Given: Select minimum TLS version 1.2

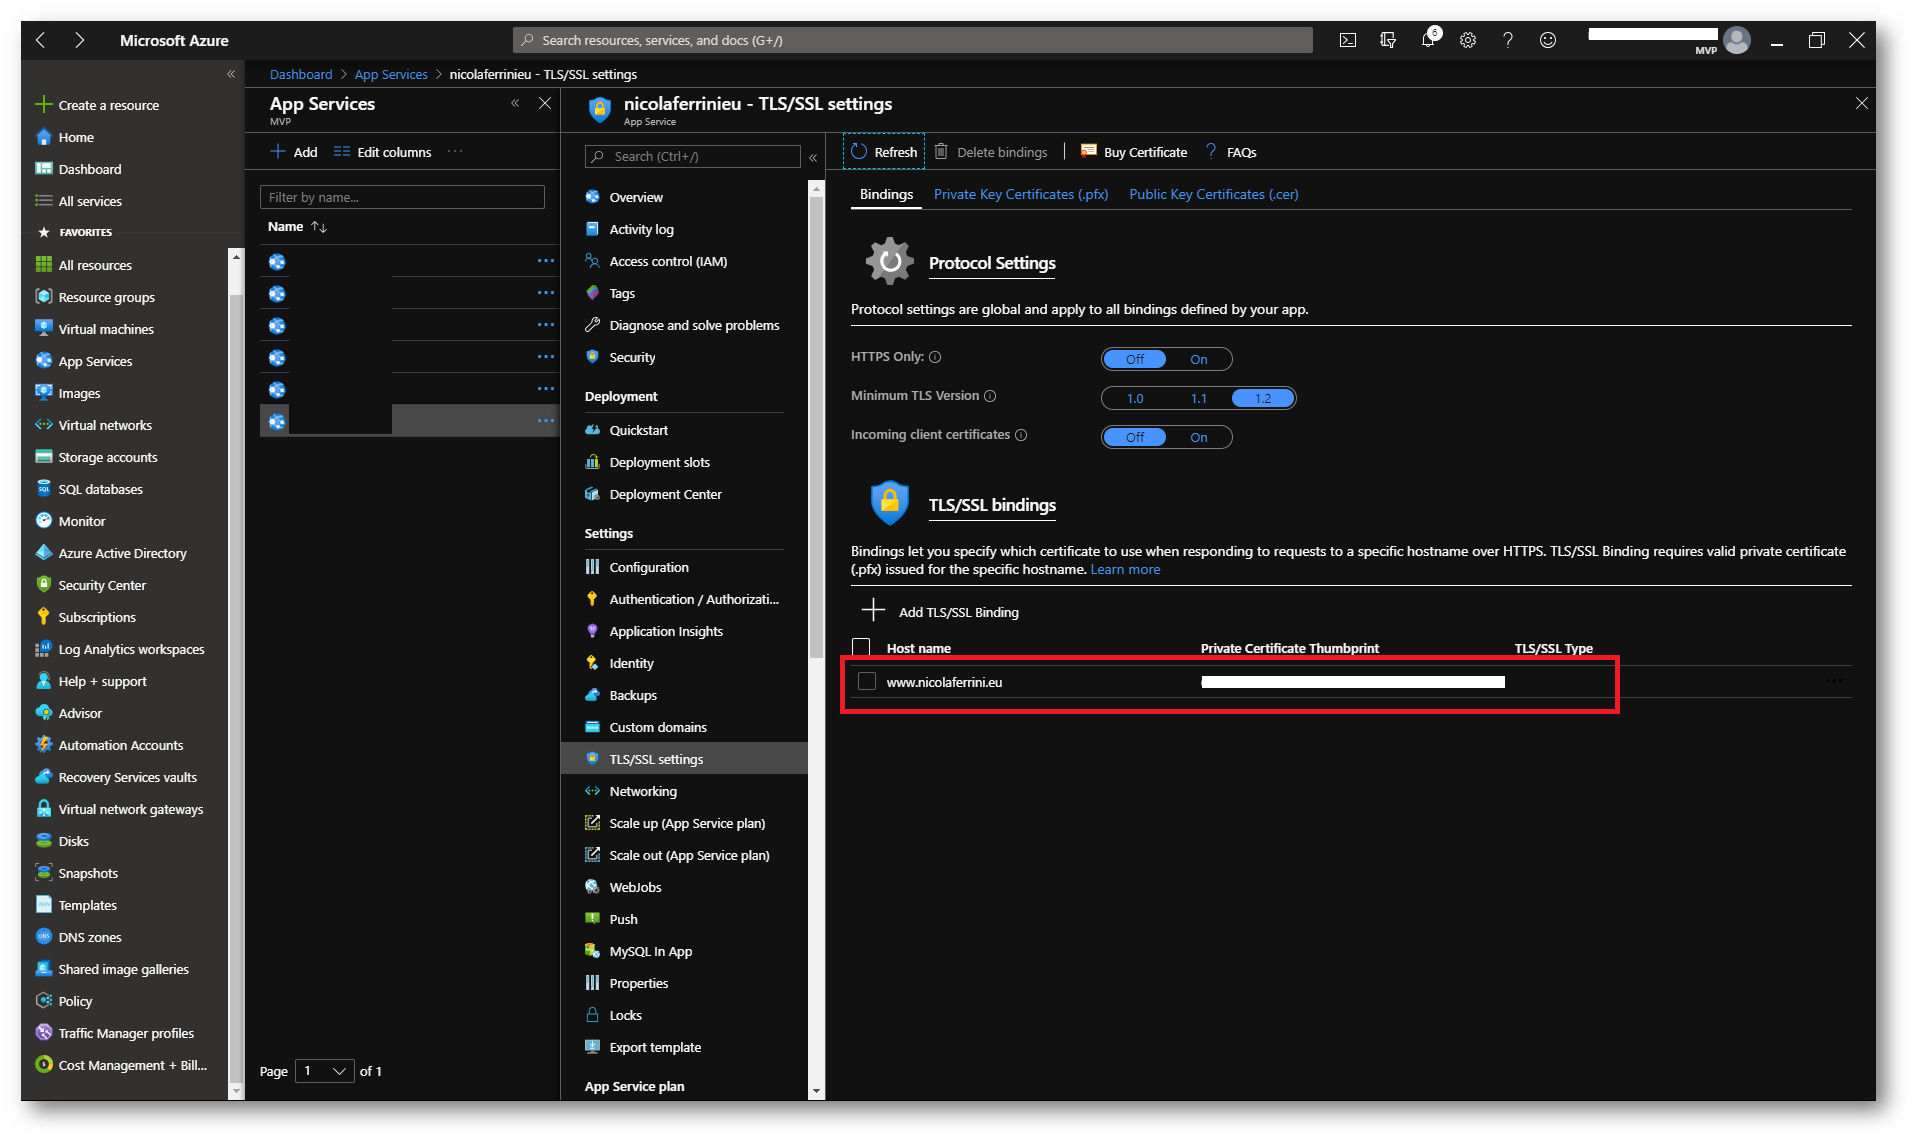Looking at the screenshot, I should [1263, 398].
